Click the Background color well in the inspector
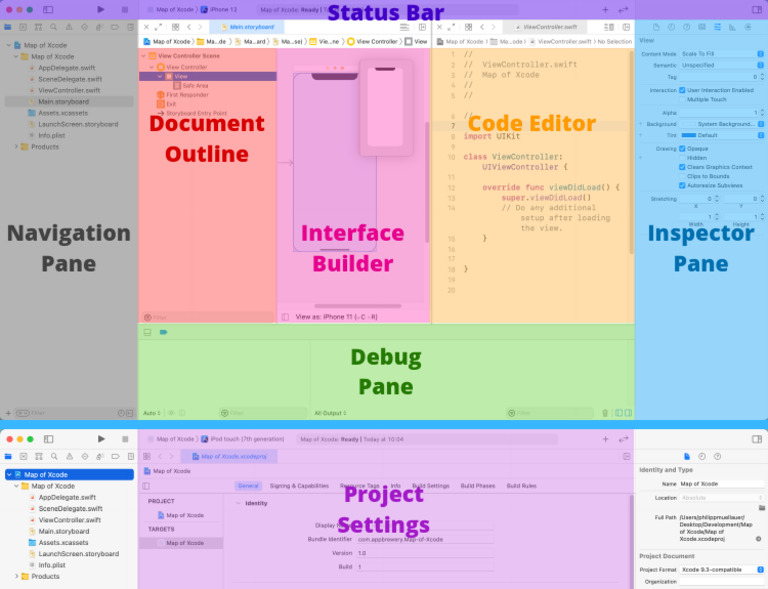The width and height of the screenshot is (768, 589). pos(688,124)
